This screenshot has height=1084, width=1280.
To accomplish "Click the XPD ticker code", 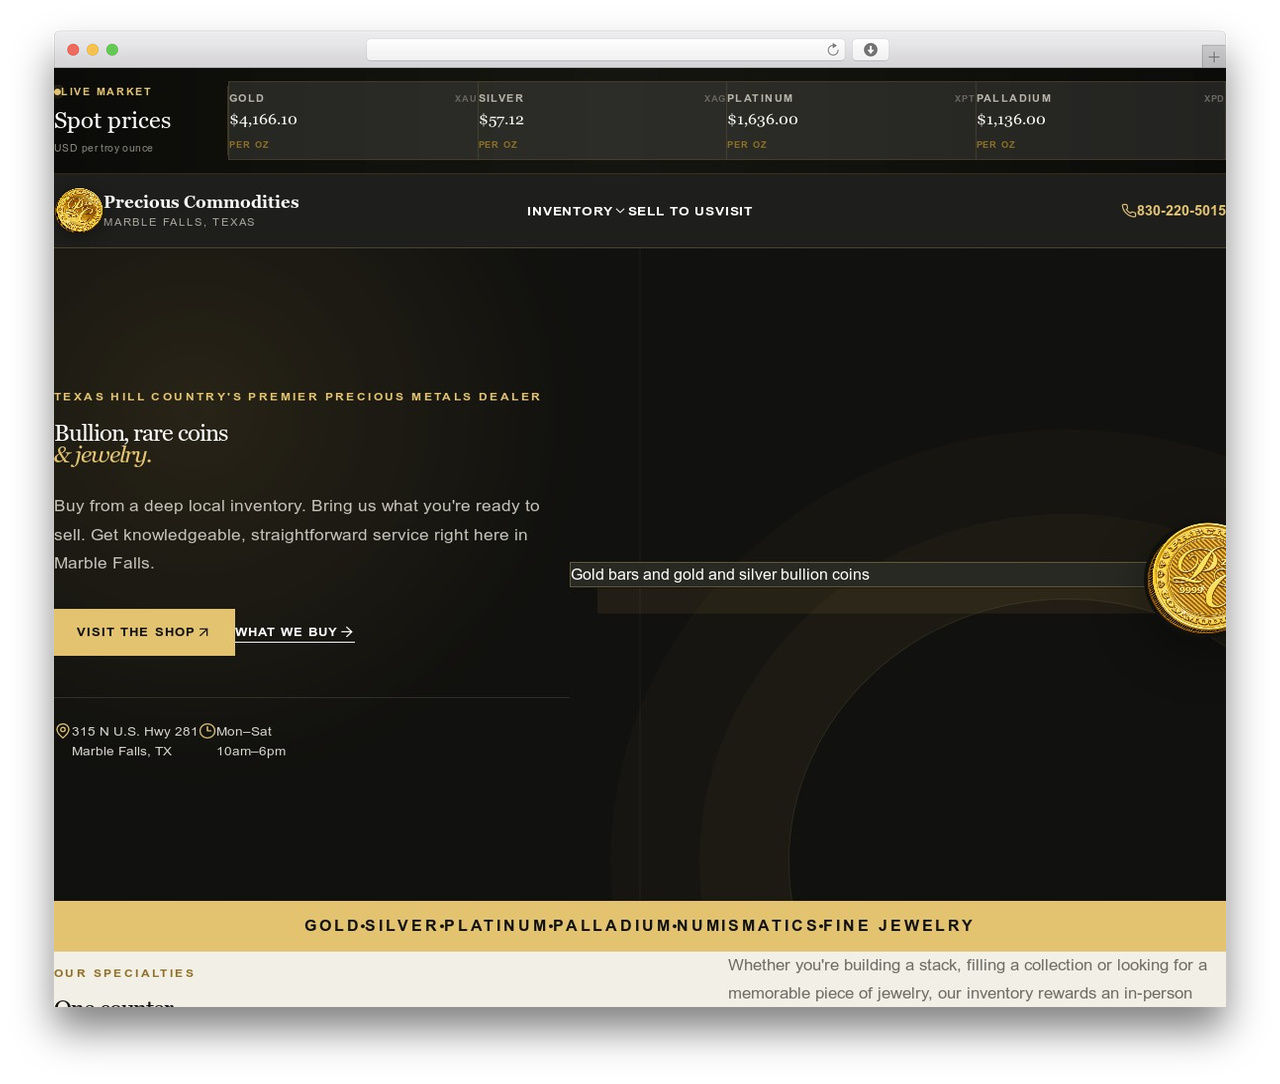I will pyautogui.click(x=1214, y=99).
